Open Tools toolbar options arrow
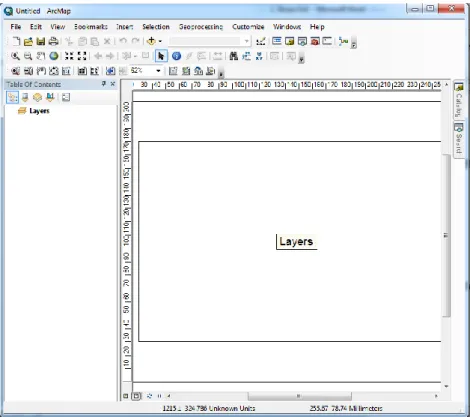The image size is (470, 417). (301, 59)
